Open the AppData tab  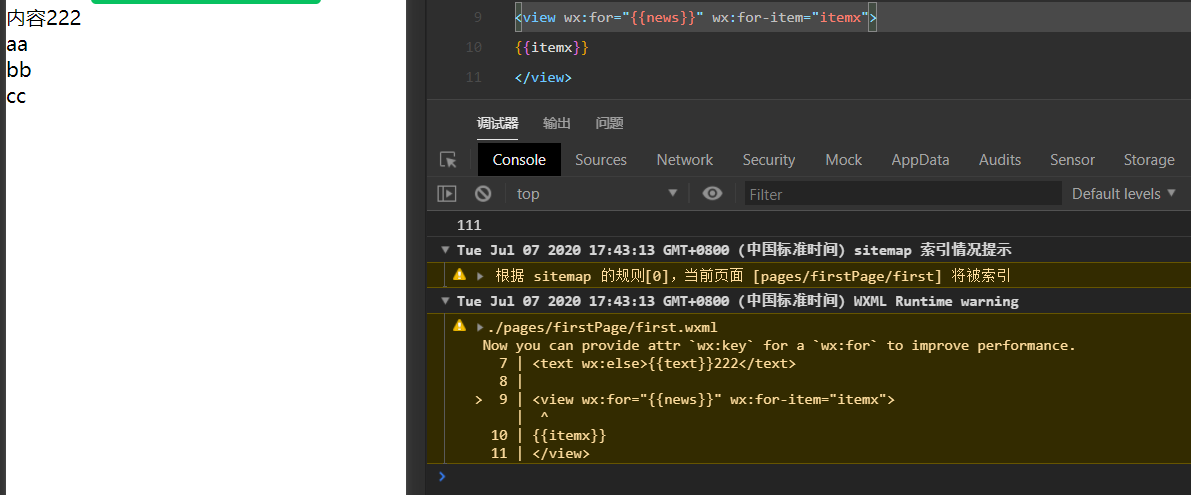coord(921,160)
